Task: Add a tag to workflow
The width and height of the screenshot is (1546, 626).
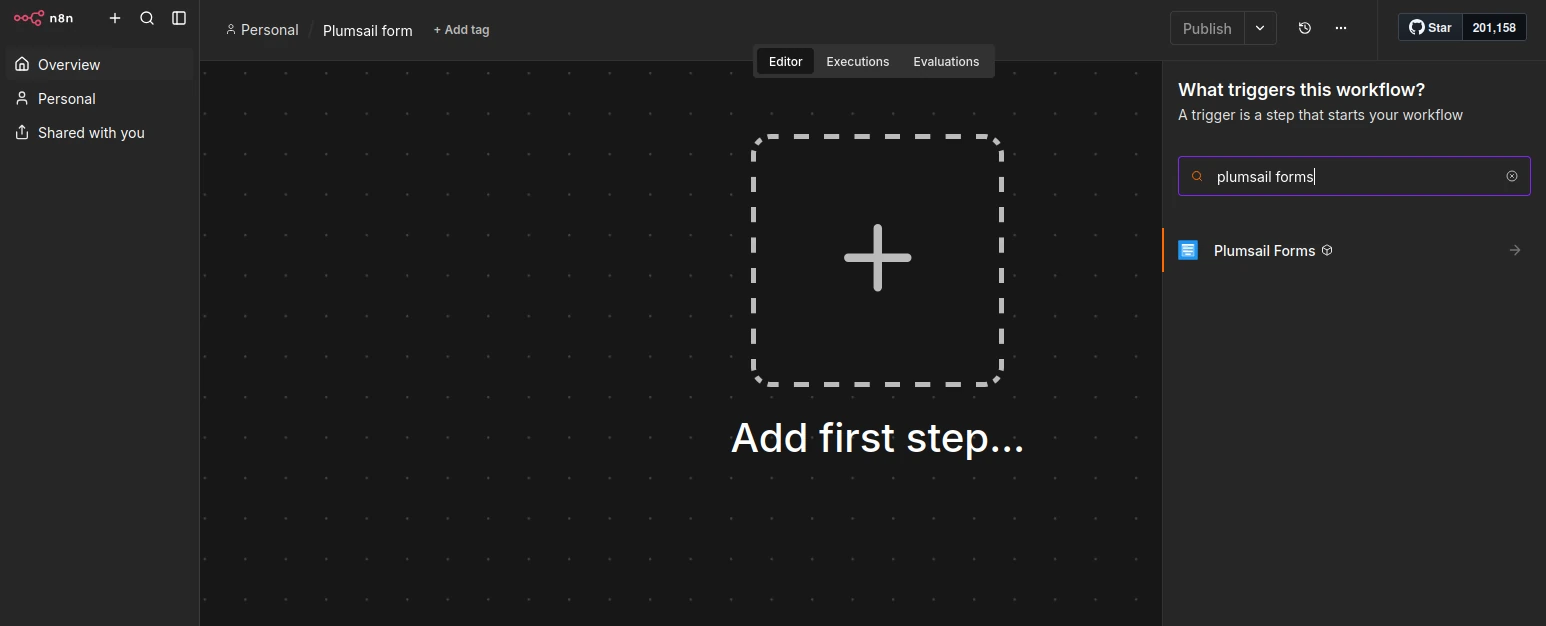Action: coord(461,30)
